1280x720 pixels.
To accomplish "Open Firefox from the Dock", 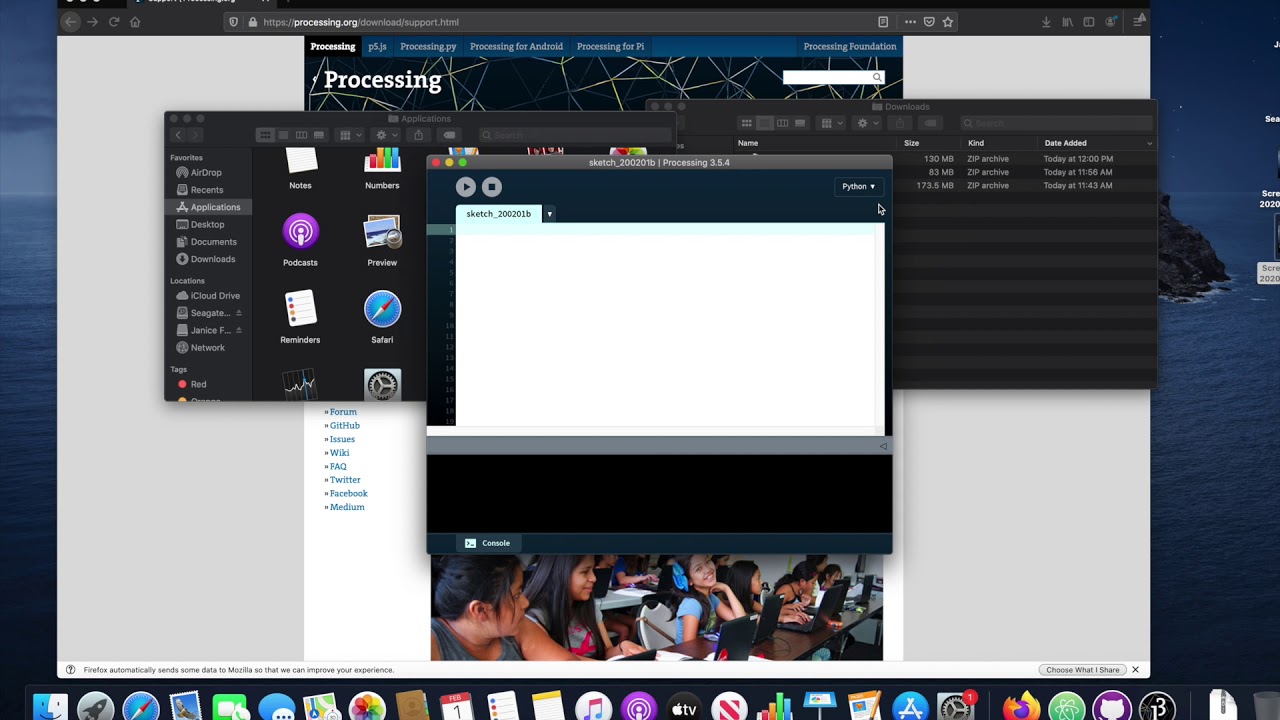I will coord(1021,707).
